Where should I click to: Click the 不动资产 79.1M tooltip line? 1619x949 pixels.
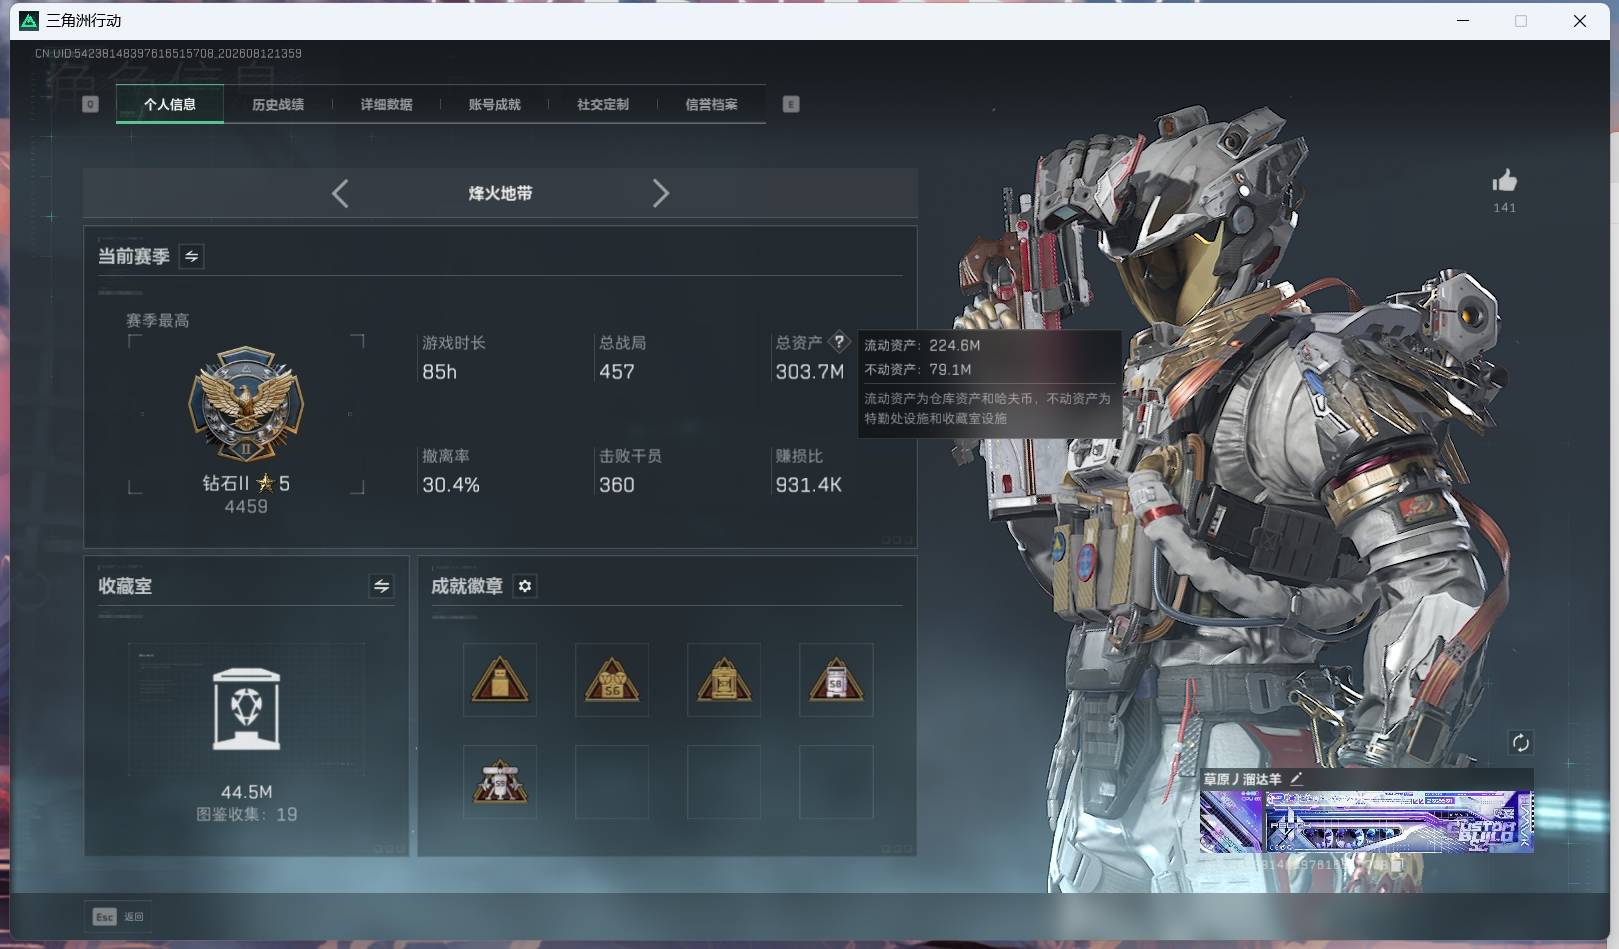(918, 369)
